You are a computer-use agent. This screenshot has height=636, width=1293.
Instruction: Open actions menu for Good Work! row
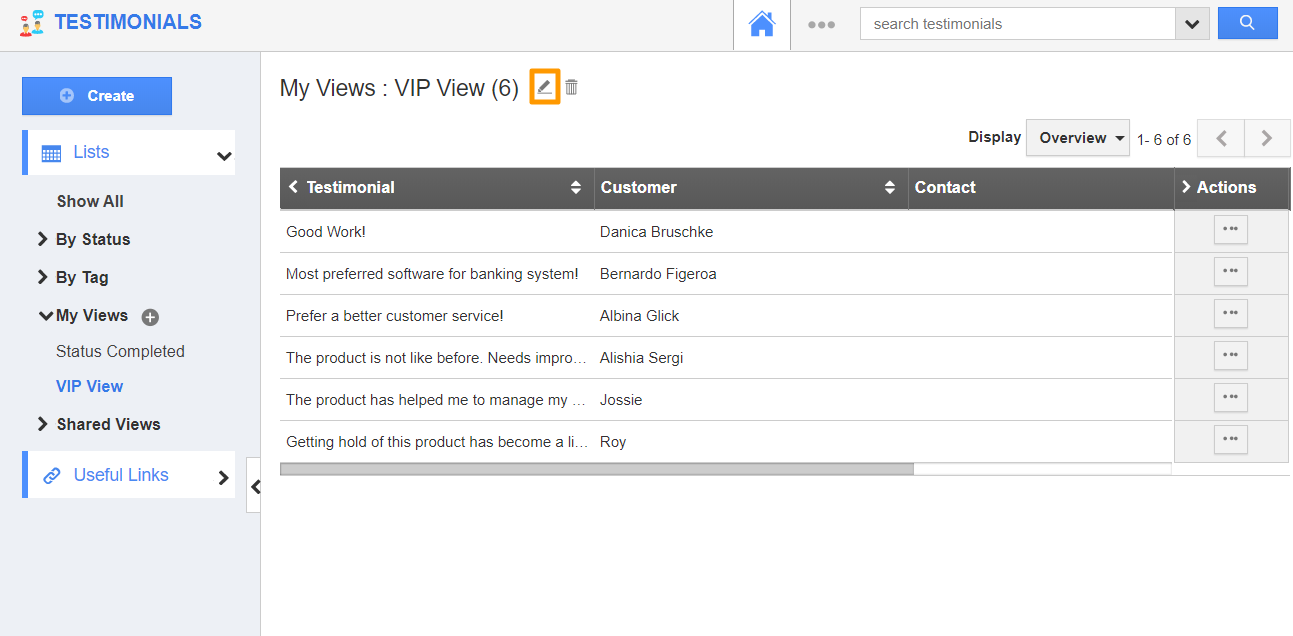[1231, 229]
